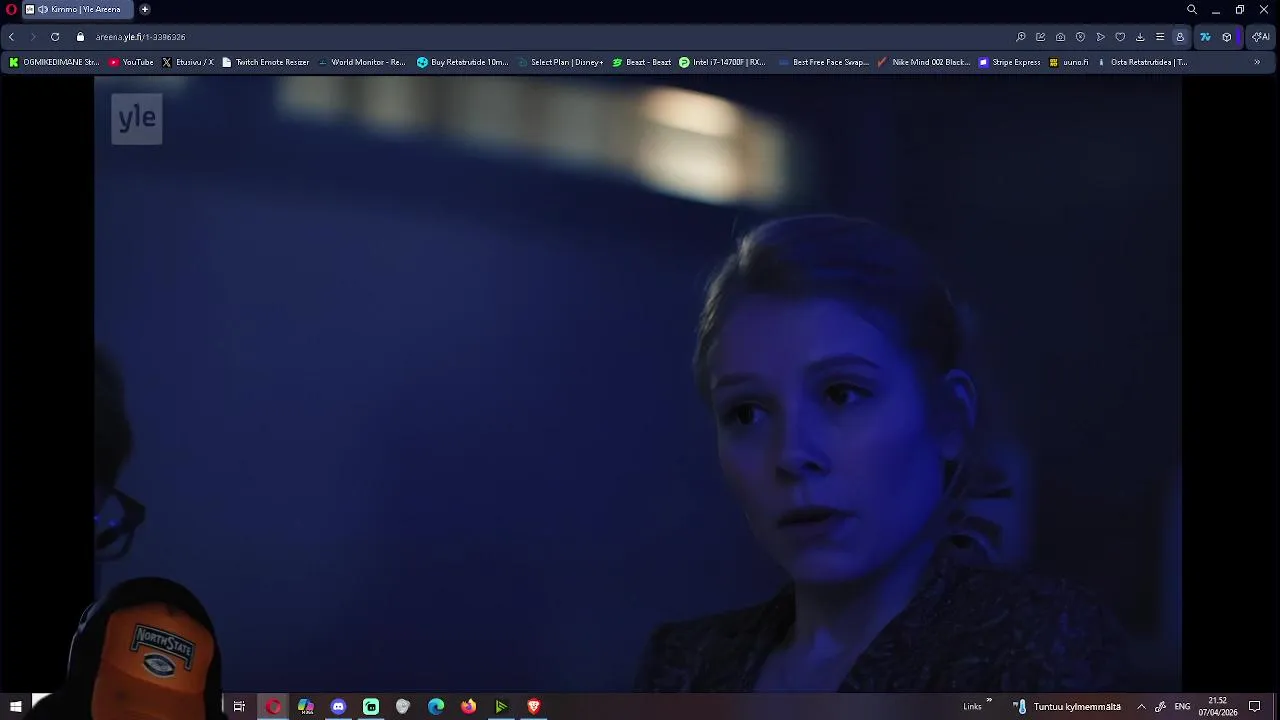Image resolution: width=1280 pixels, height=720 pixels.
Task: View site security lock info
Action: pyautogui.click(x=81, y=37)
